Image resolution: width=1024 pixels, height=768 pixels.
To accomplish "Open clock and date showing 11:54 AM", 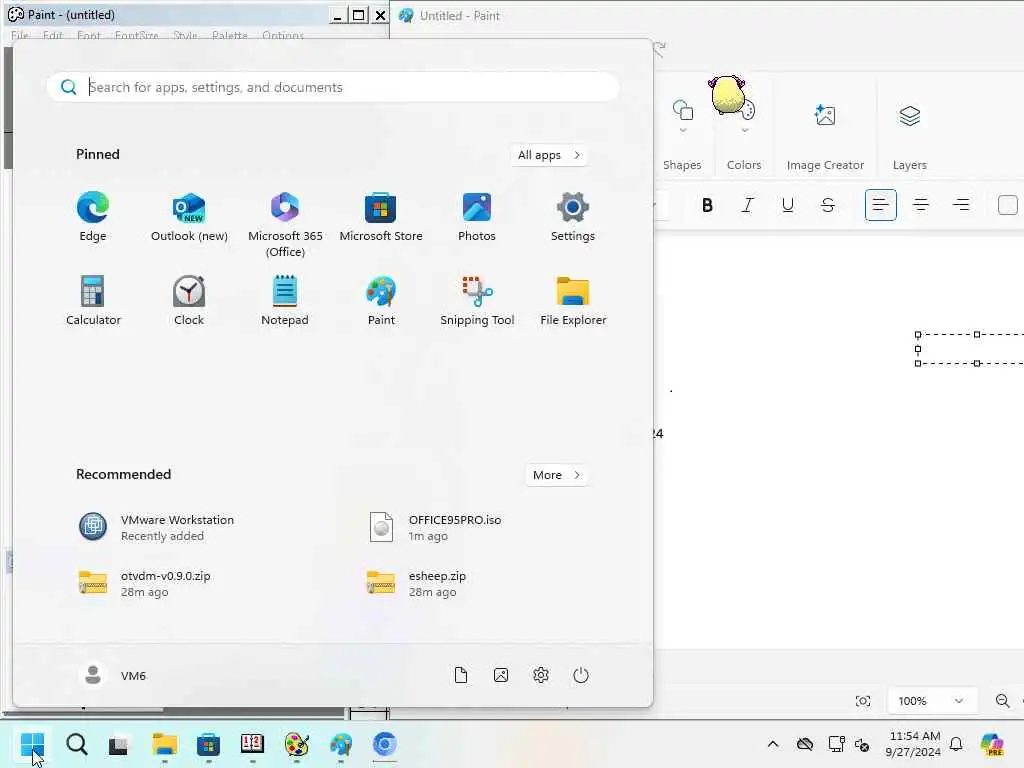I will pyautogui.click(x=914, y=744).
